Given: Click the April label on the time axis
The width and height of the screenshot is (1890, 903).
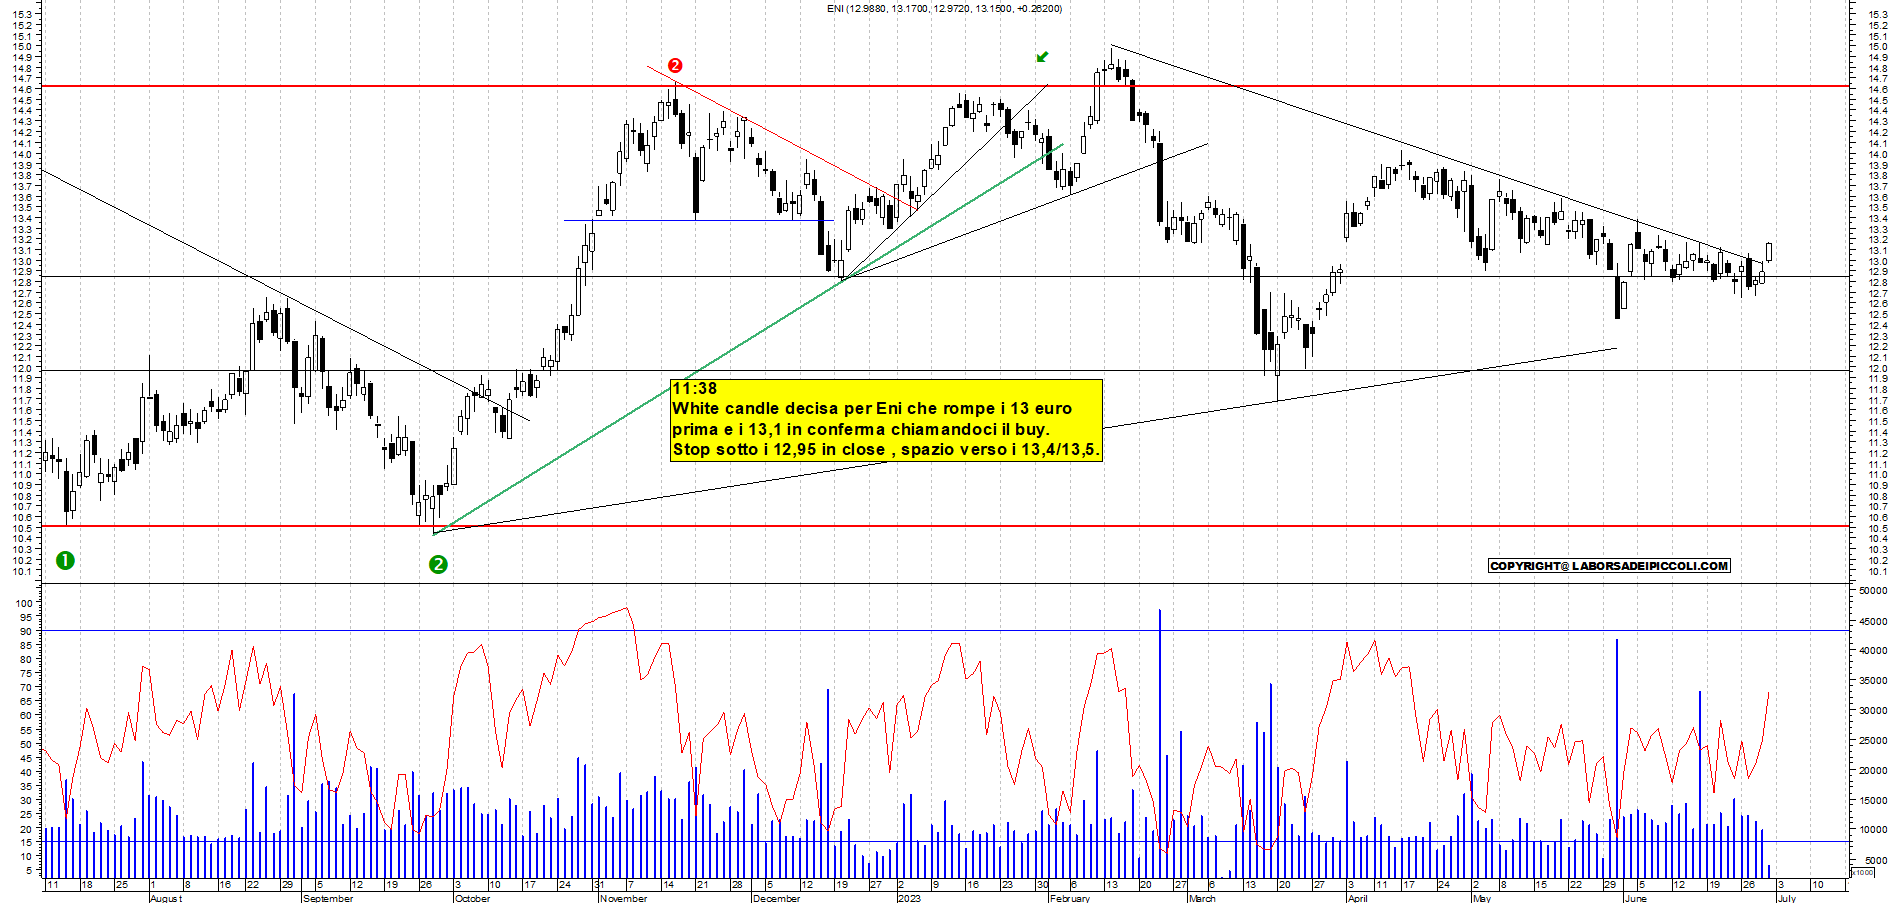Looking at the screenshot, I should pyautogui.click(x=1358, y=898).
